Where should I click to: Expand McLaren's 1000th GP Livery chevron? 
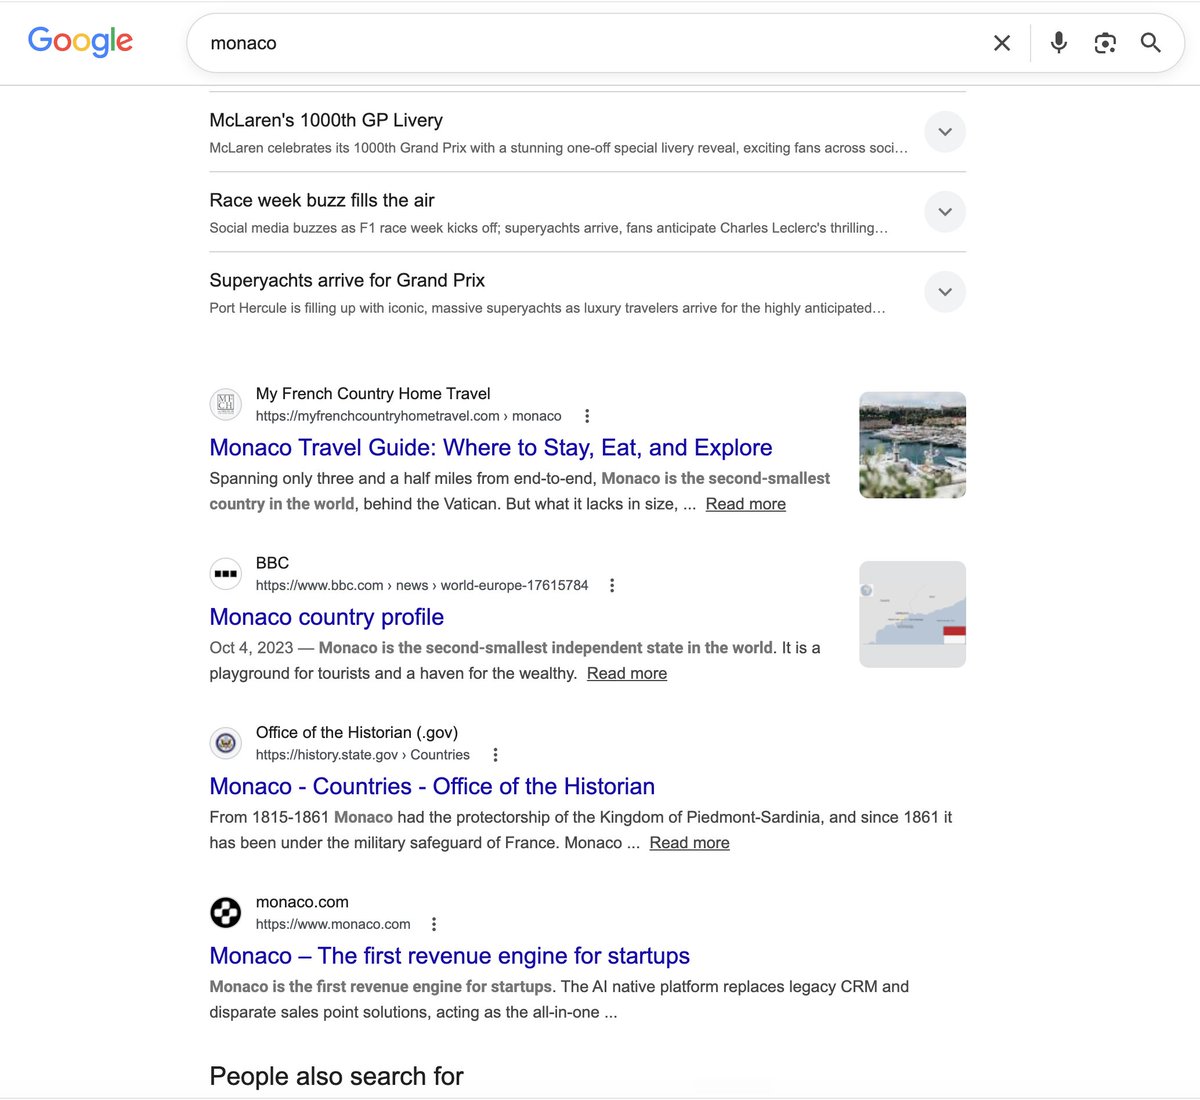tap(945, 132)
